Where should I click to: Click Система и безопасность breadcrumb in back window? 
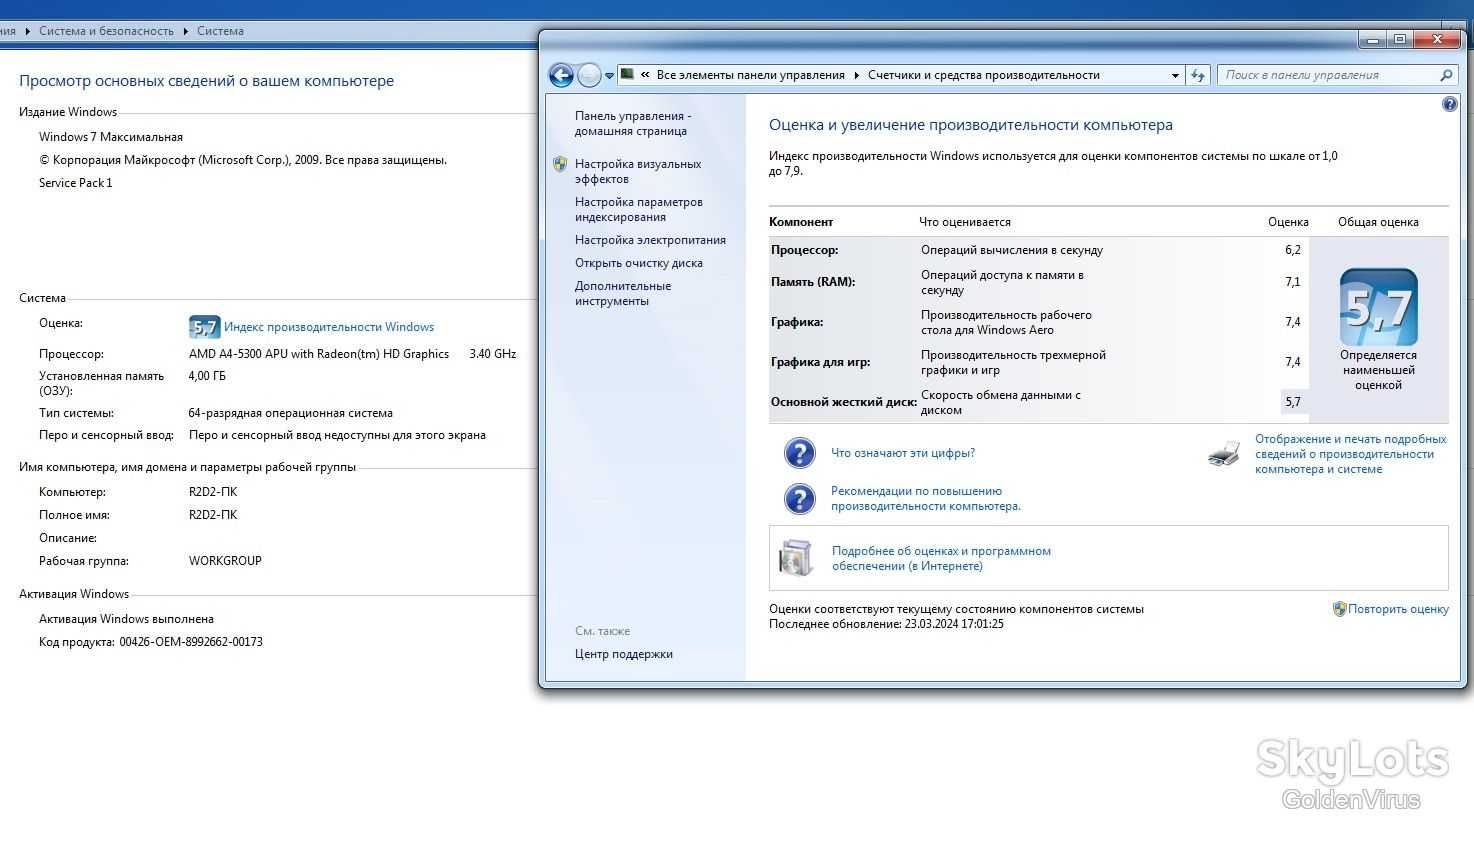[106, 31]
